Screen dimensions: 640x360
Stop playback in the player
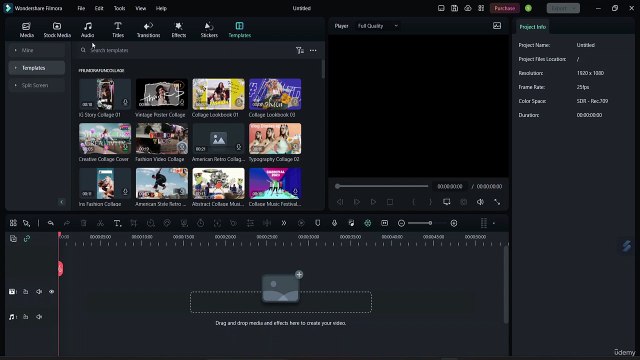coord(390,202)
